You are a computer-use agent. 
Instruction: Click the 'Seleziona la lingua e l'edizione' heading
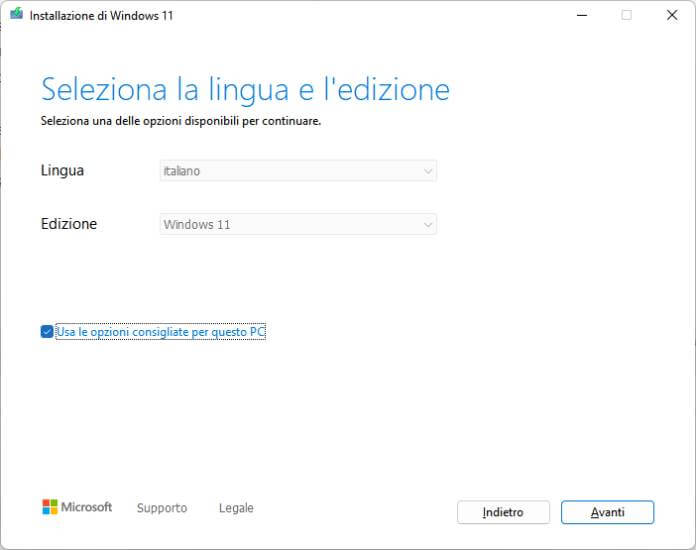pyautogui.click(x=245, y=89)
